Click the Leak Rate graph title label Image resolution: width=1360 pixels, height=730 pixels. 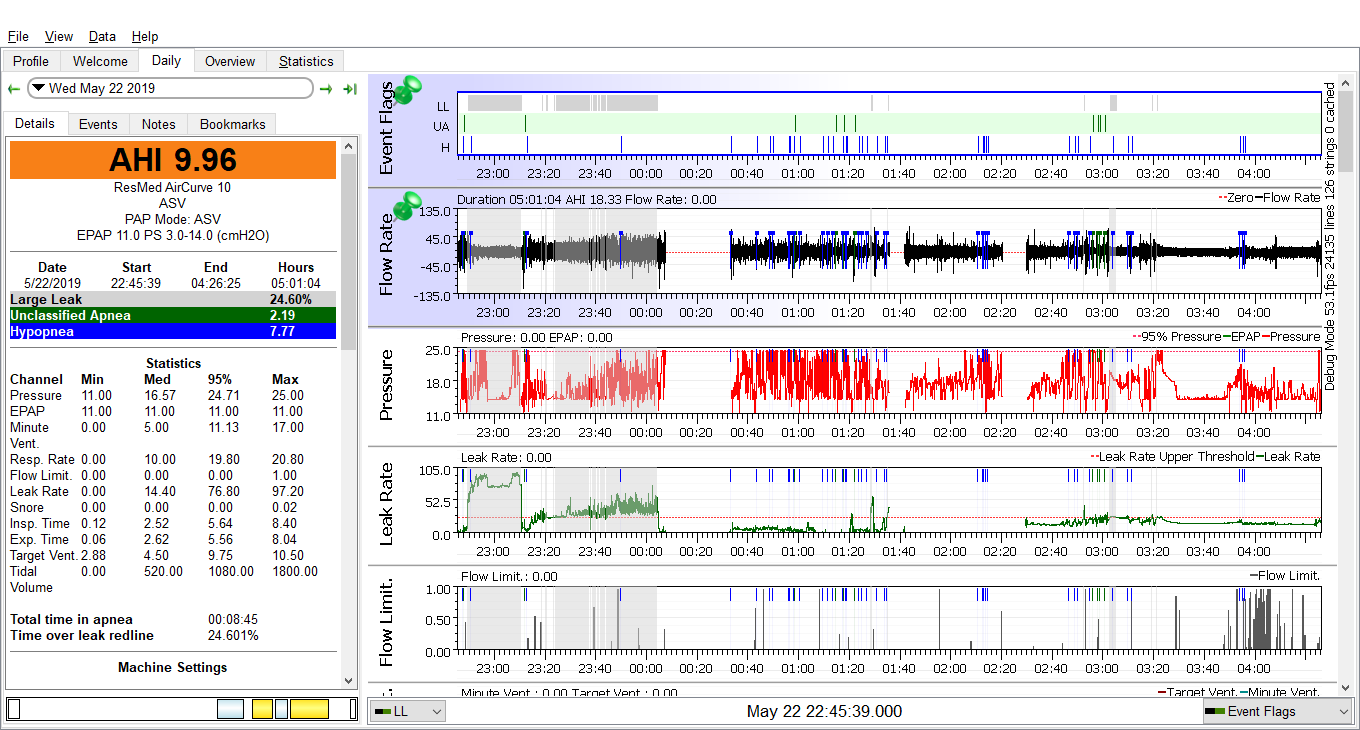(386, 503)
